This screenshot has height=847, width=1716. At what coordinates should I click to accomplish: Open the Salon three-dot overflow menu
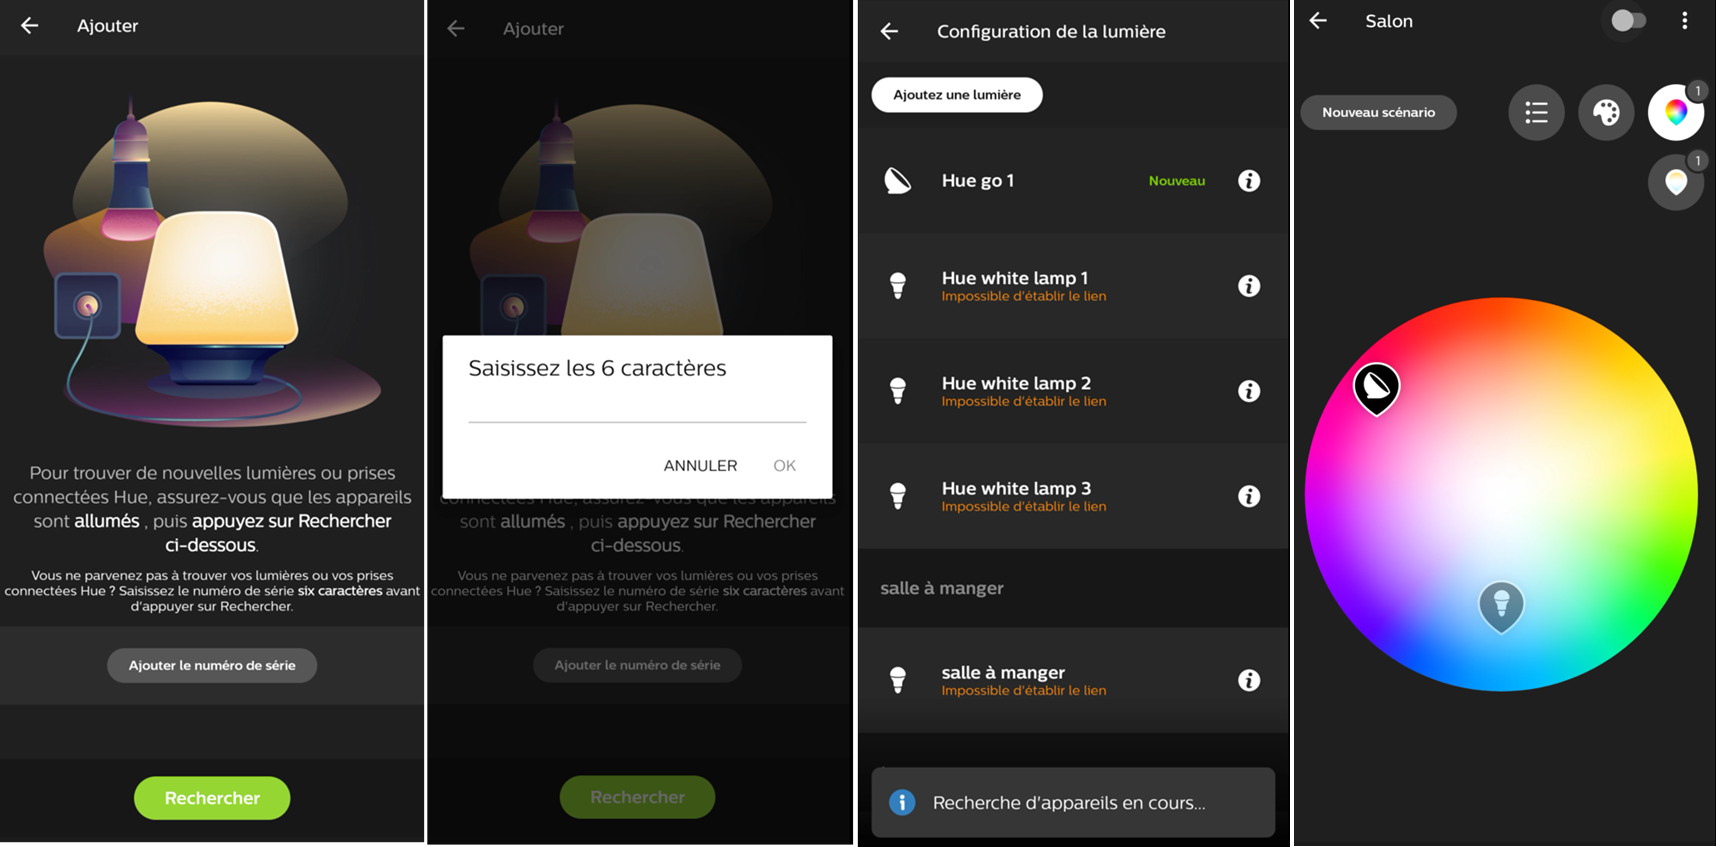click(x=1685, y=21)
